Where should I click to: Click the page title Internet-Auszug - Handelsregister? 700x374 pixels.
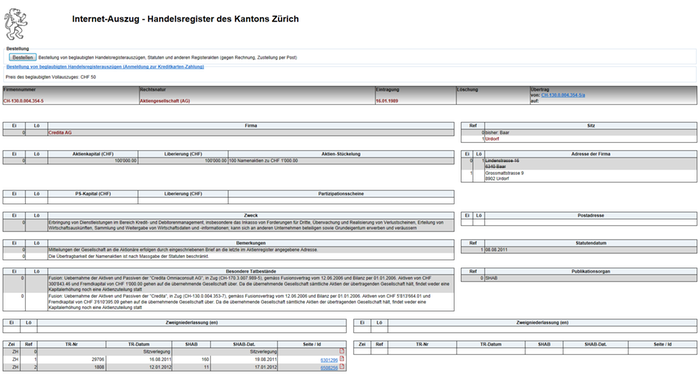185,19
